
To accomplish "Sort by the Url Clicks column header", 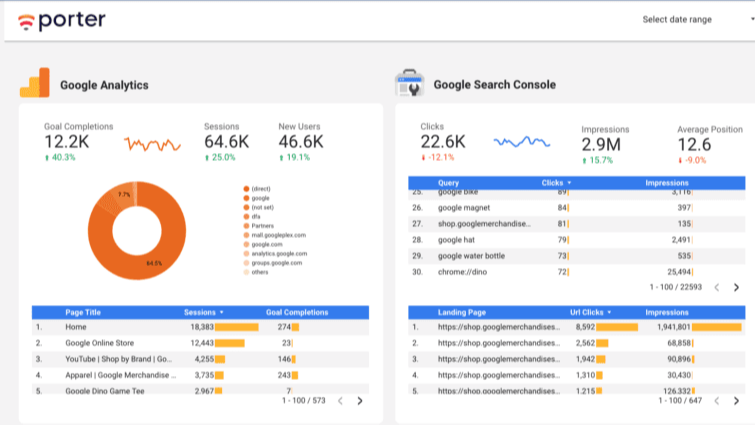I will pyautogui.click(x=592, y=312).
